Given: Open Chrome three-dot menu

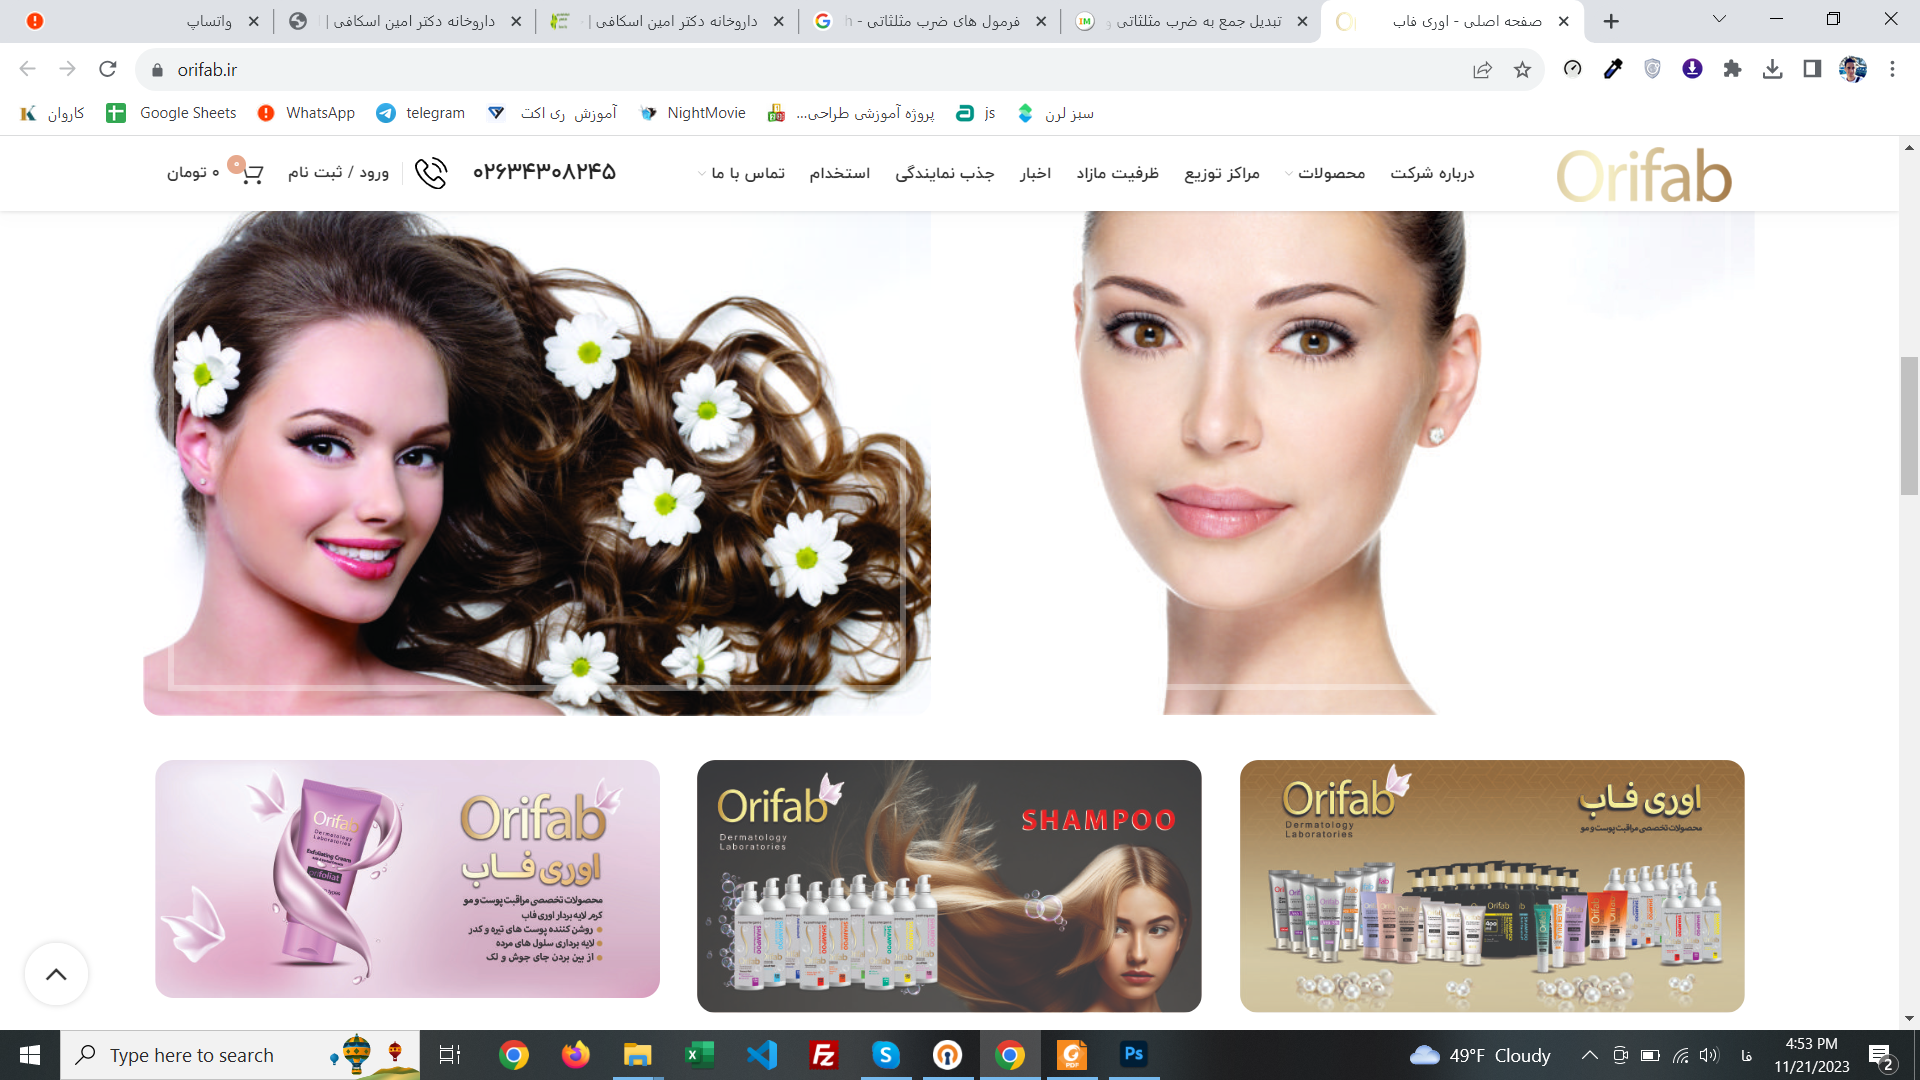Looking at the screenshot, I should pos(1892,69).
